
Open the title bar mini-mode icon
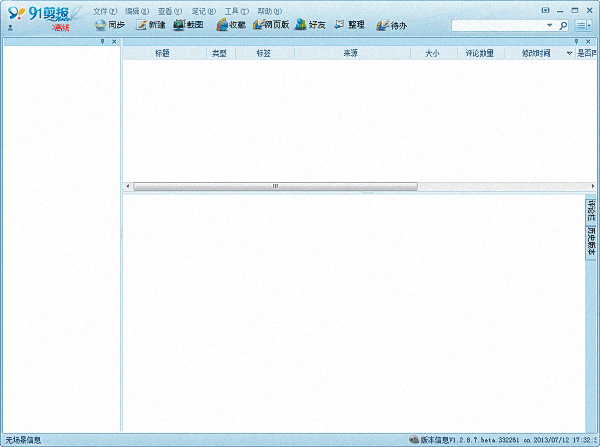click(546, 10)
